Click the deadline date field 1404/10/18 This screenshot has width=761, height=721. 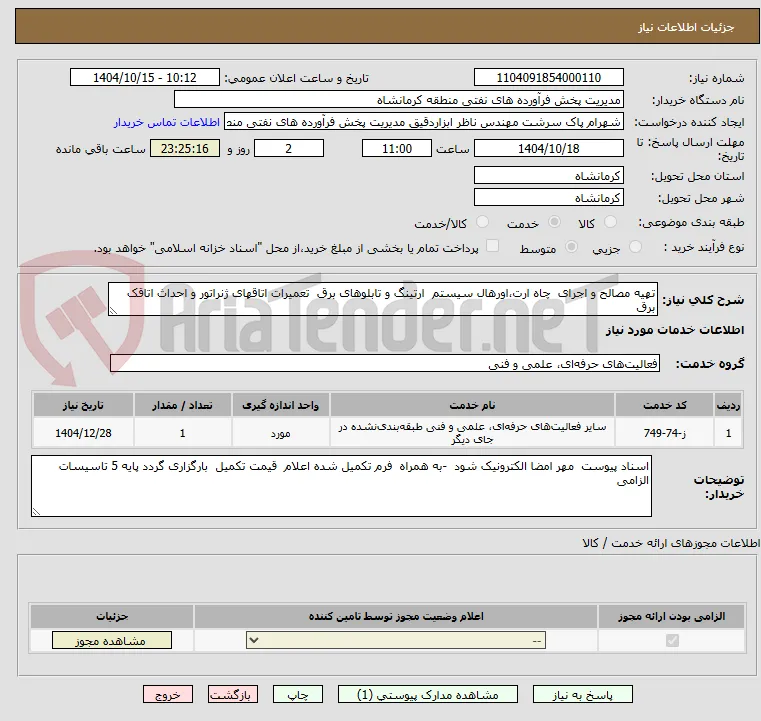pos(548,148)
